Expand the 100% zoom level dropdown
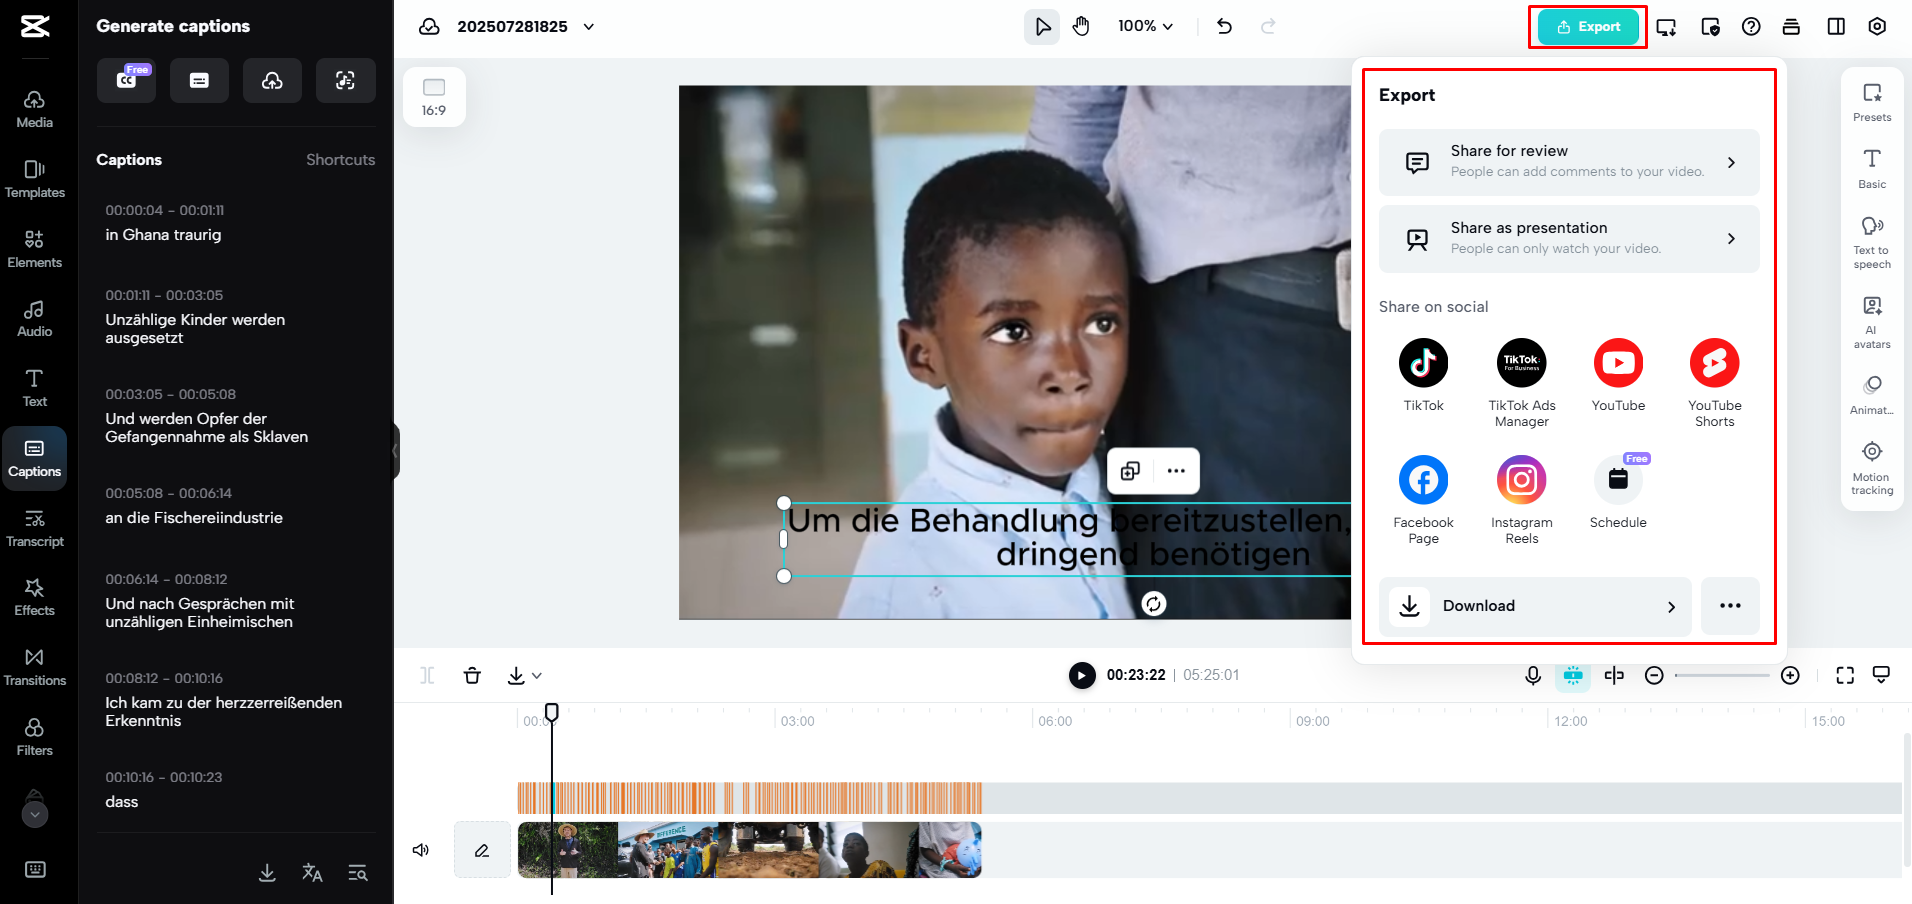1912x904 pixels. [x=1146, y=26]
